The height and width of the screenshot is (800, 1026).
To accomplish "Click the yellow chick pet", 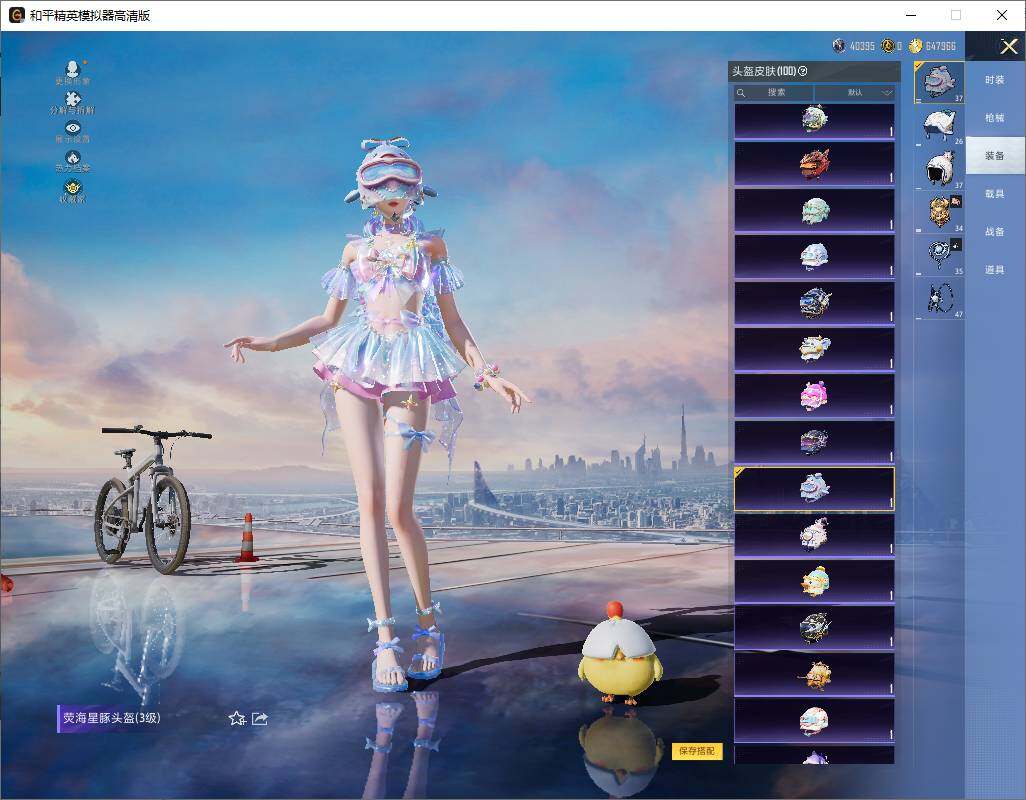I will [618, 654].
